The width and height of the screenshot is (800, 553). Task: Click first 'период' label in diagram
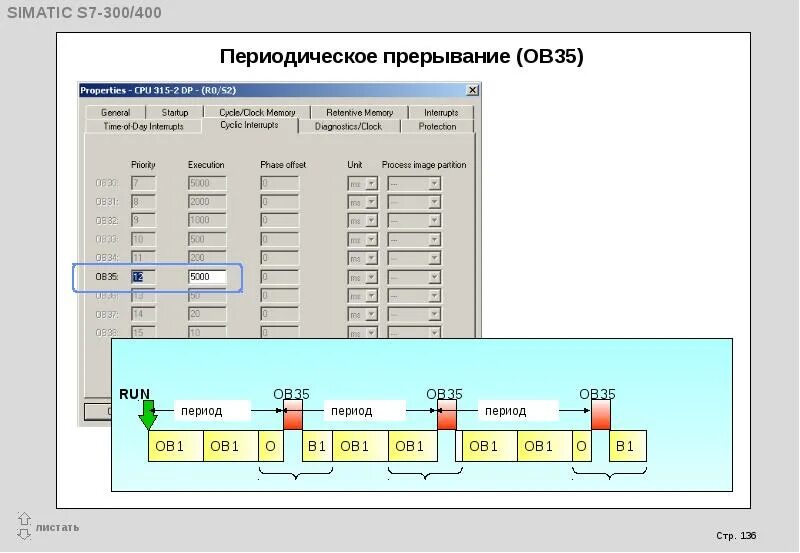[202, 411]
